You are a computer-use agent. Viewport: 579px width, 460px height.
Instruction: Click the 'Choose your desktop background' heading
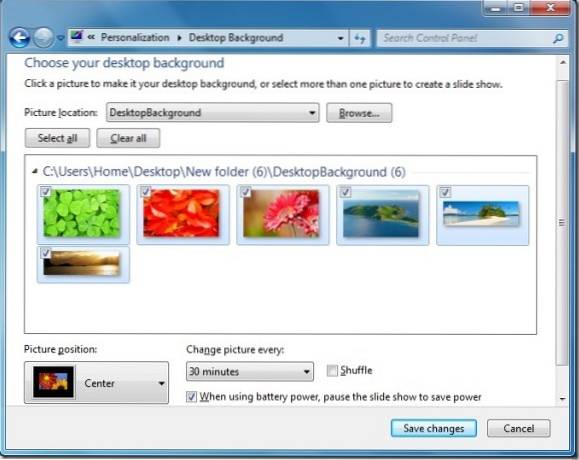coord(124,63)
